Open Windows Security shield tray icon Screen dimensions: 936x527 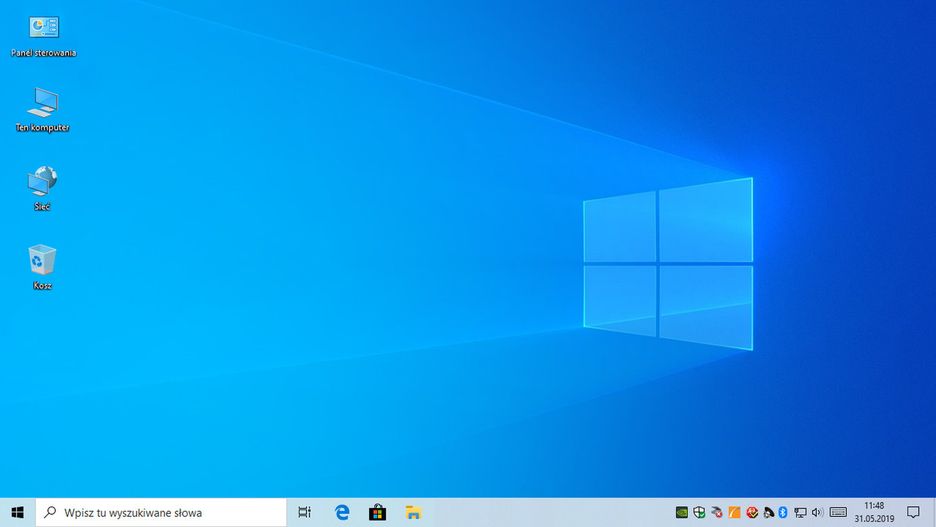699,512
